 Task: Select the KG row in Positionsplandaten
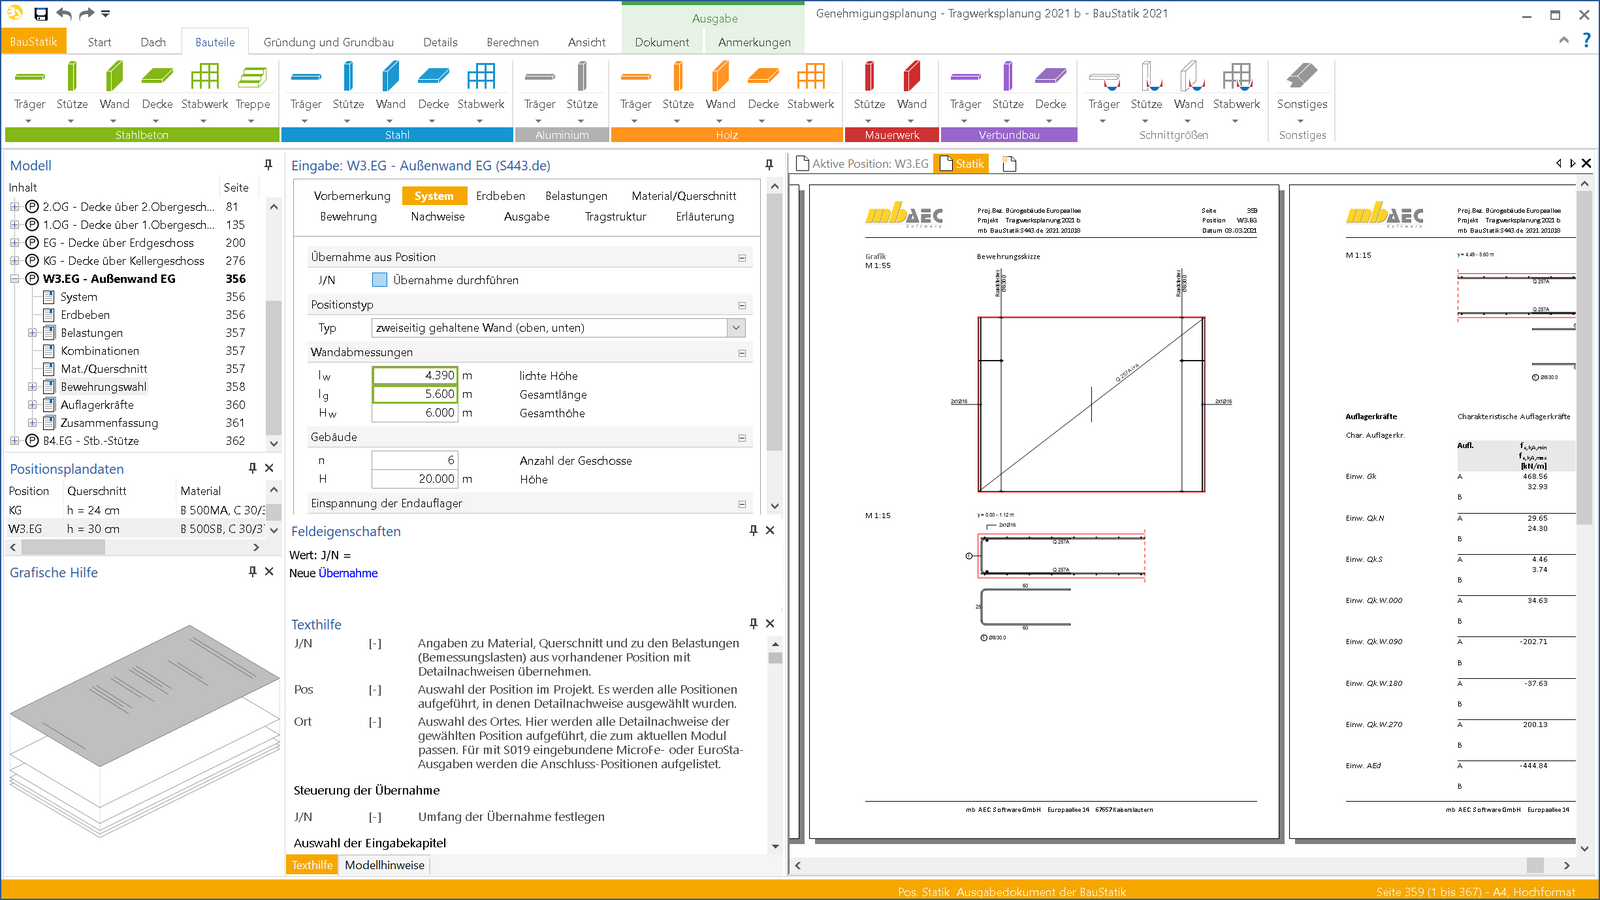136,510
